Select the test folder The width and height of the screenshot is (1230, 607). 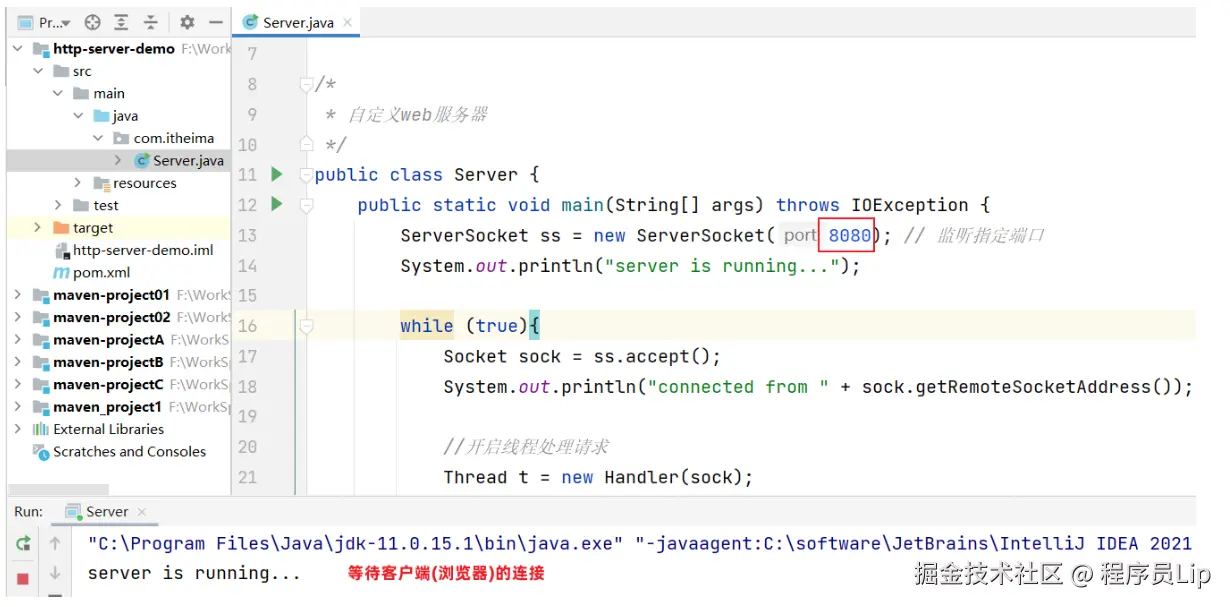(106, 205)
